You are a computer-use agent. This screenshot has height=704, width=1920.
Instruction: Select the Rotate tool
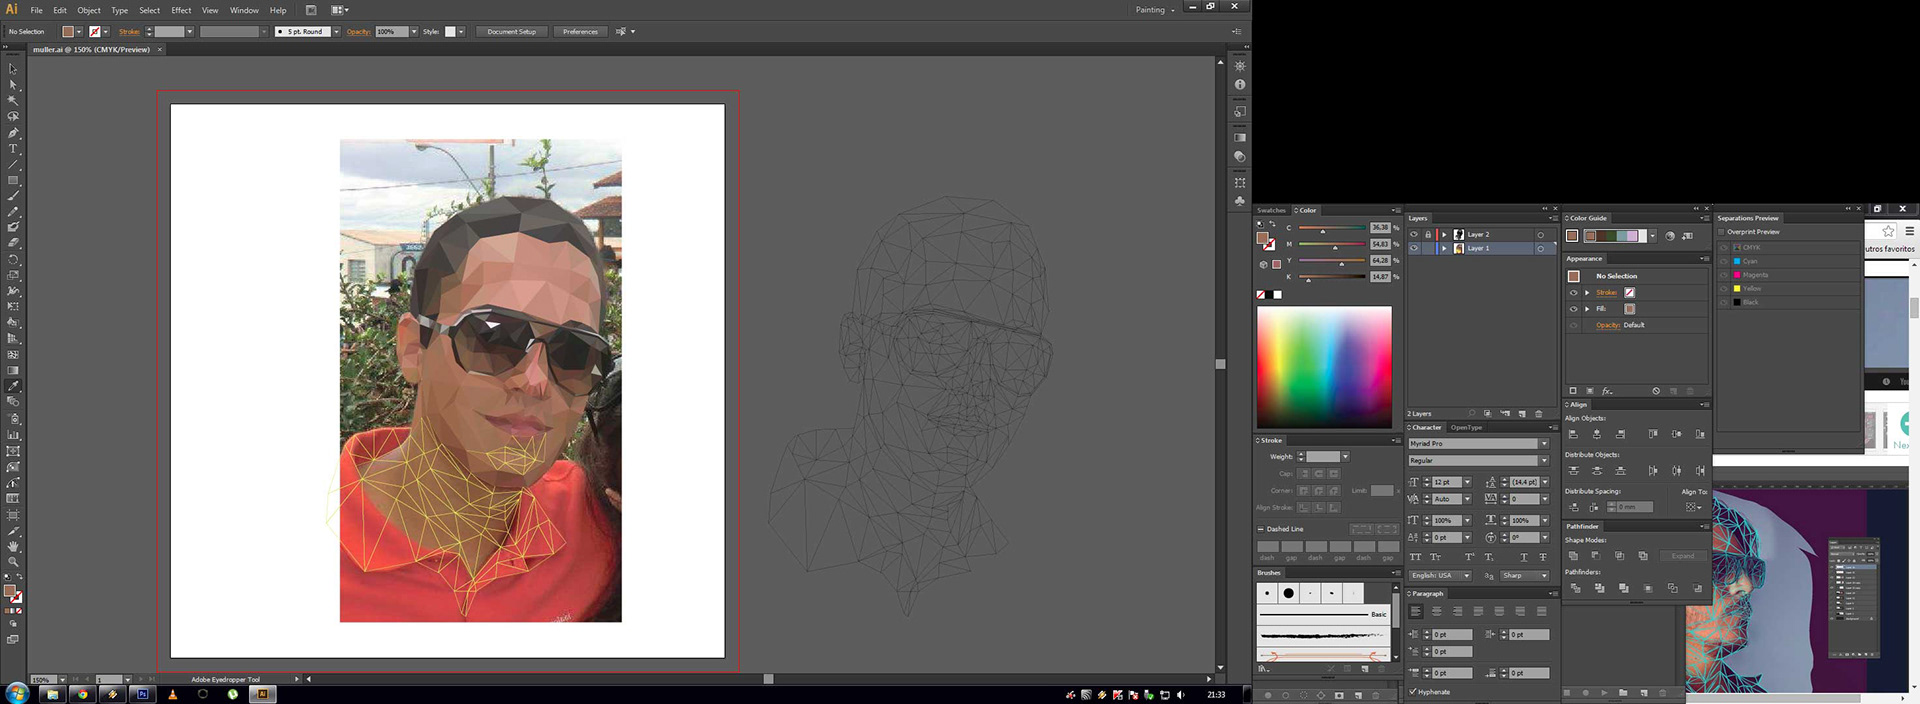point(13,259)
